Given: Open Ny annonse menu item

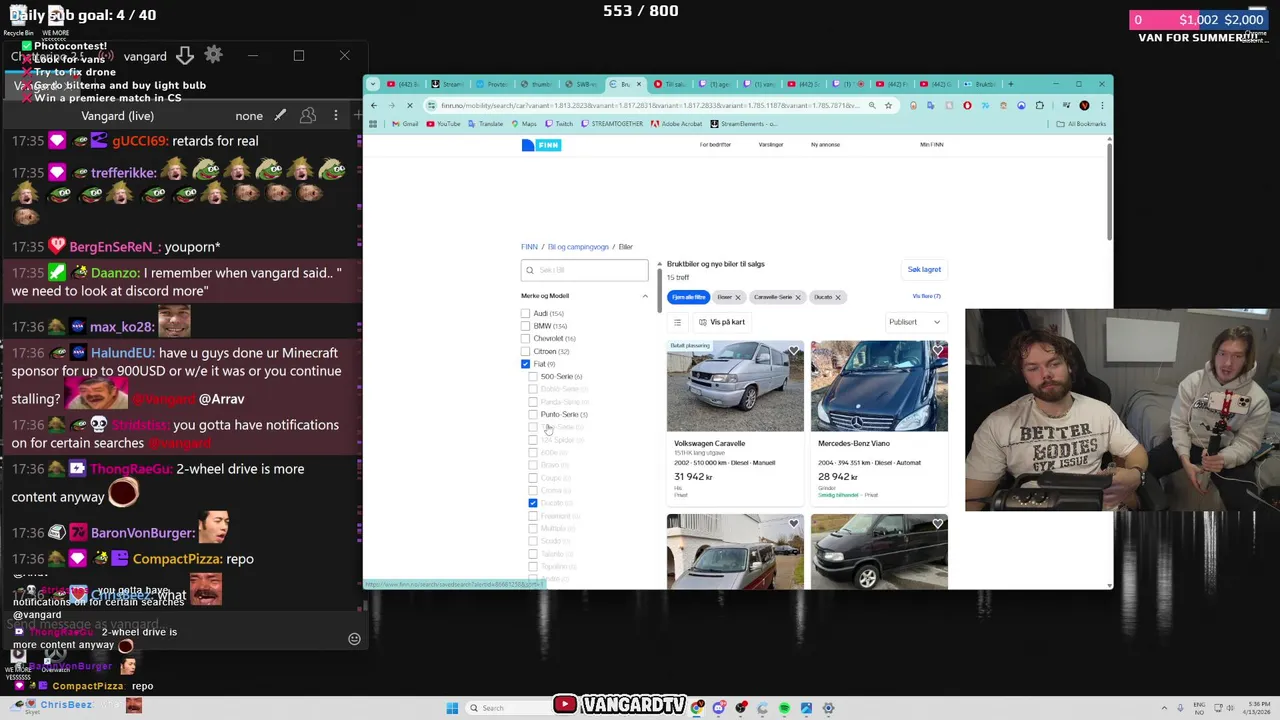Looking at the screenshot, I should click(x=825, y=145).
